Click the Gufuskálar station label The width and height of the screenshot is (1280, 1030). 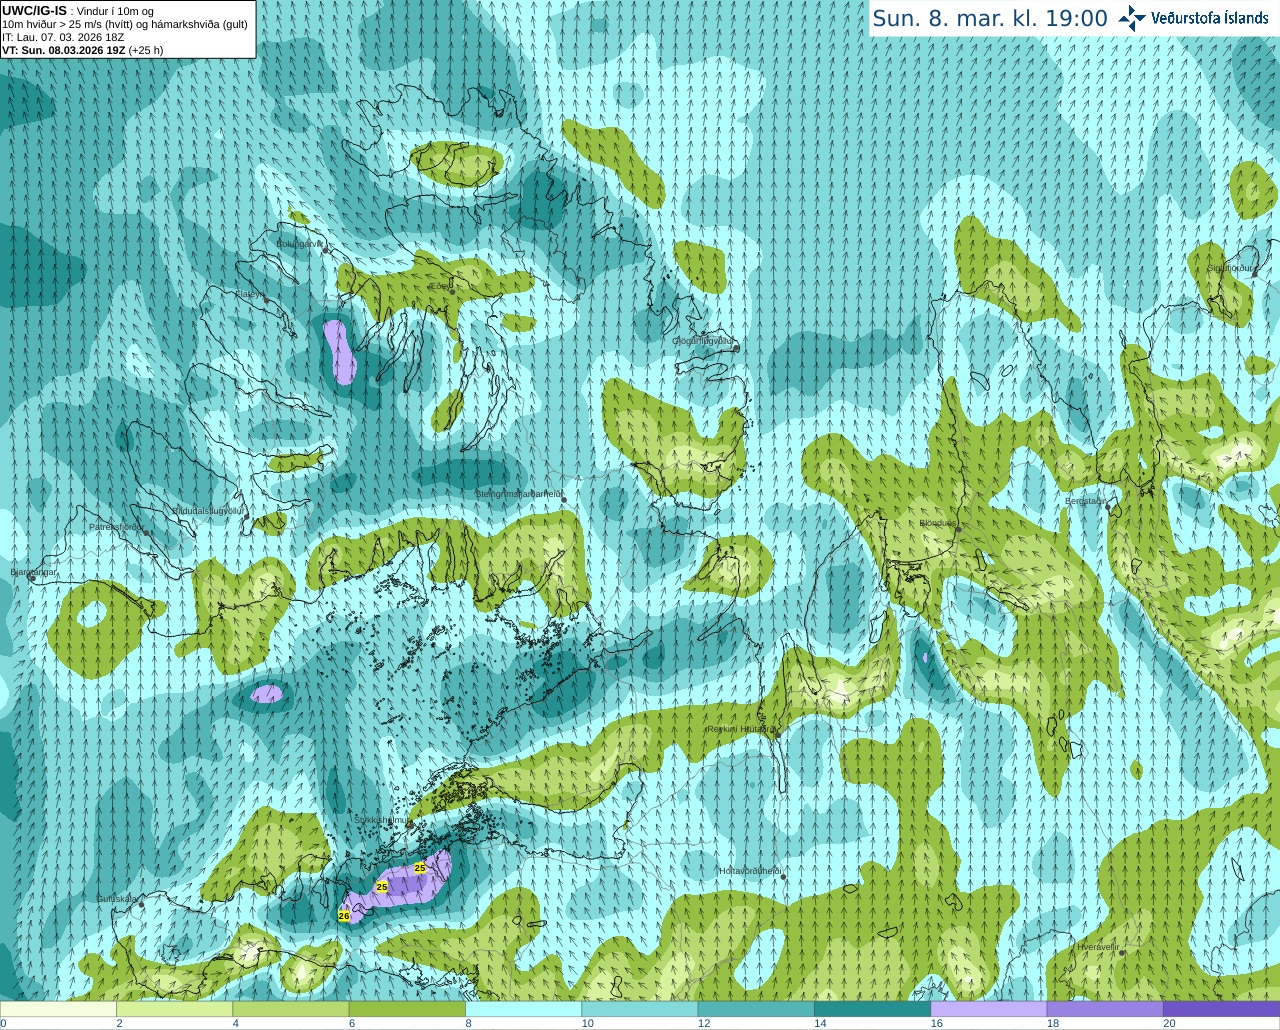[116, 899]
